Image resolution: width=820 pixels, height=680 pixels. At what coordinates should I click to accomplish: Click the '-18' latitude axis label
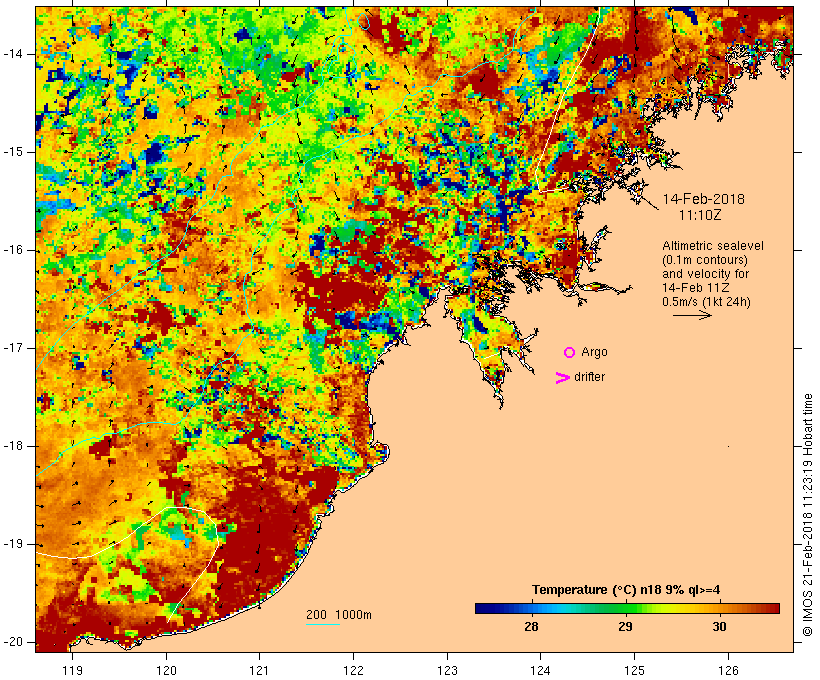(13, 446)
